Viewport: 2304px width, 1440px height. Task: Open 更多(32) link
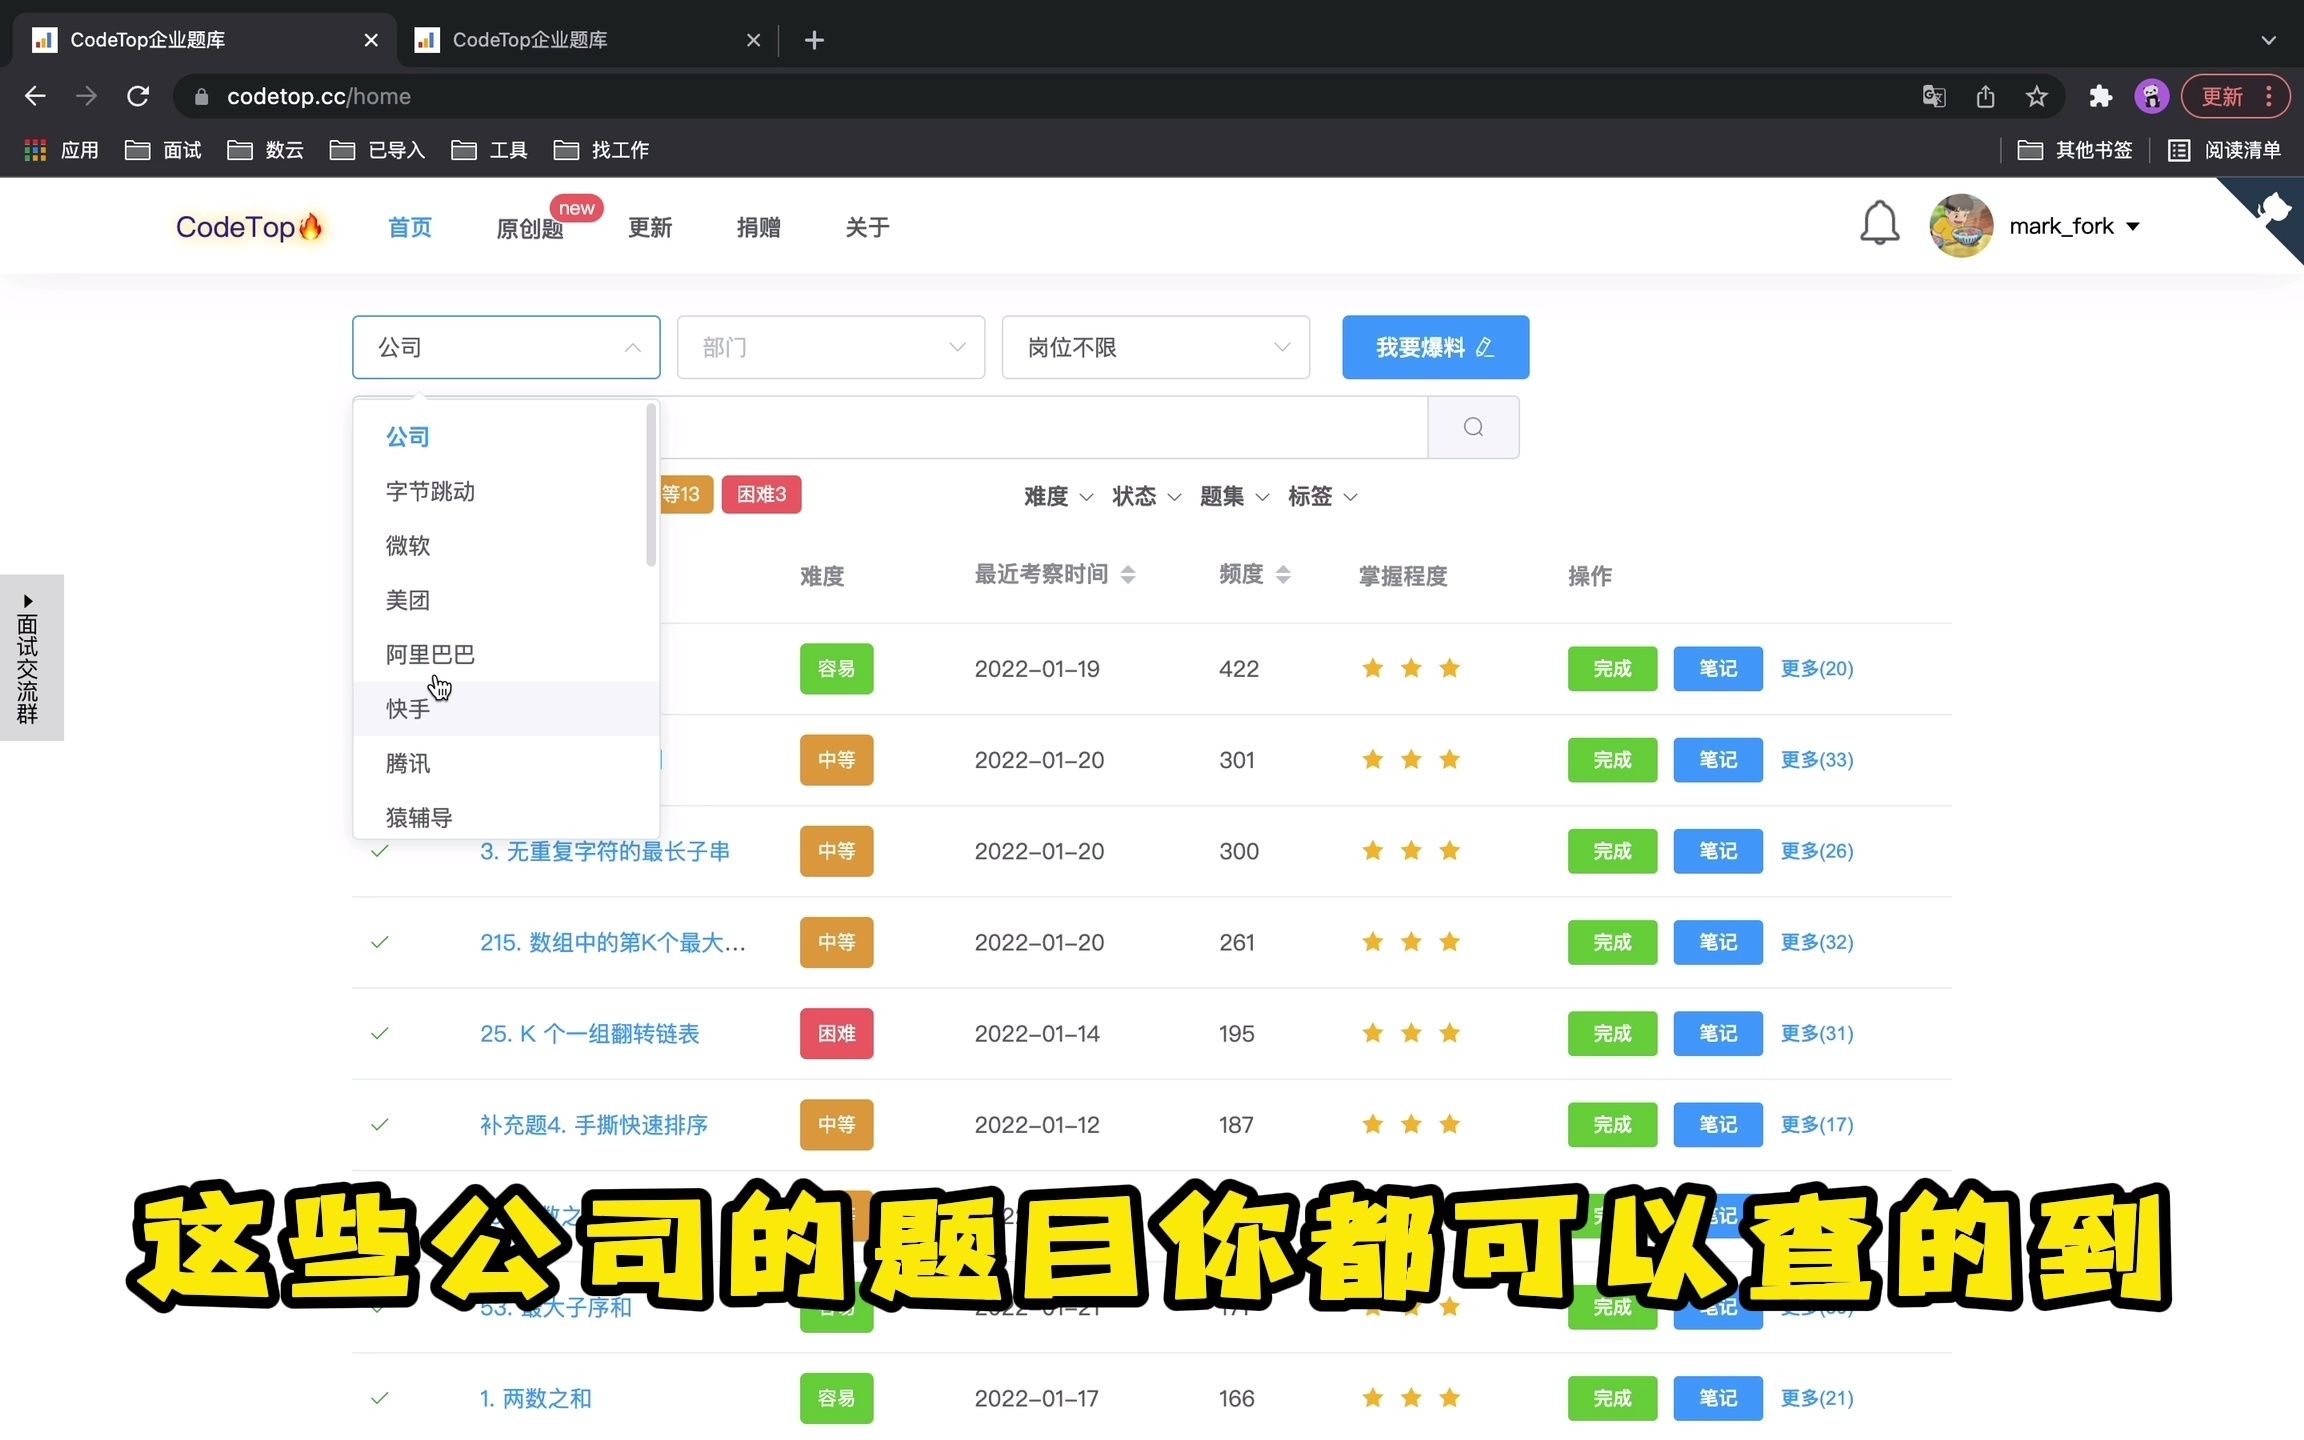(1817, 942)
